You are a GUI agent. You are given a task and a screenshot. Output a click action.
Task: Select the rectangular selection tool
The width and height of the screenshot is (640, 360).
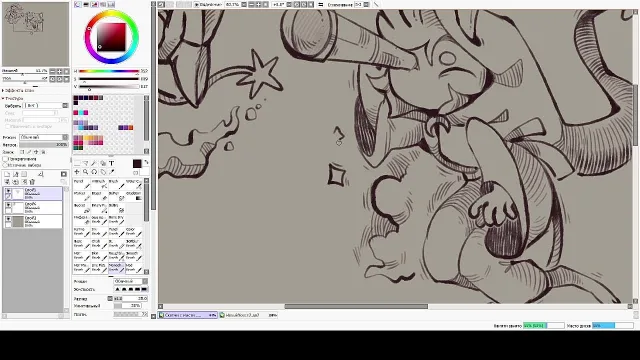point(77,163)
